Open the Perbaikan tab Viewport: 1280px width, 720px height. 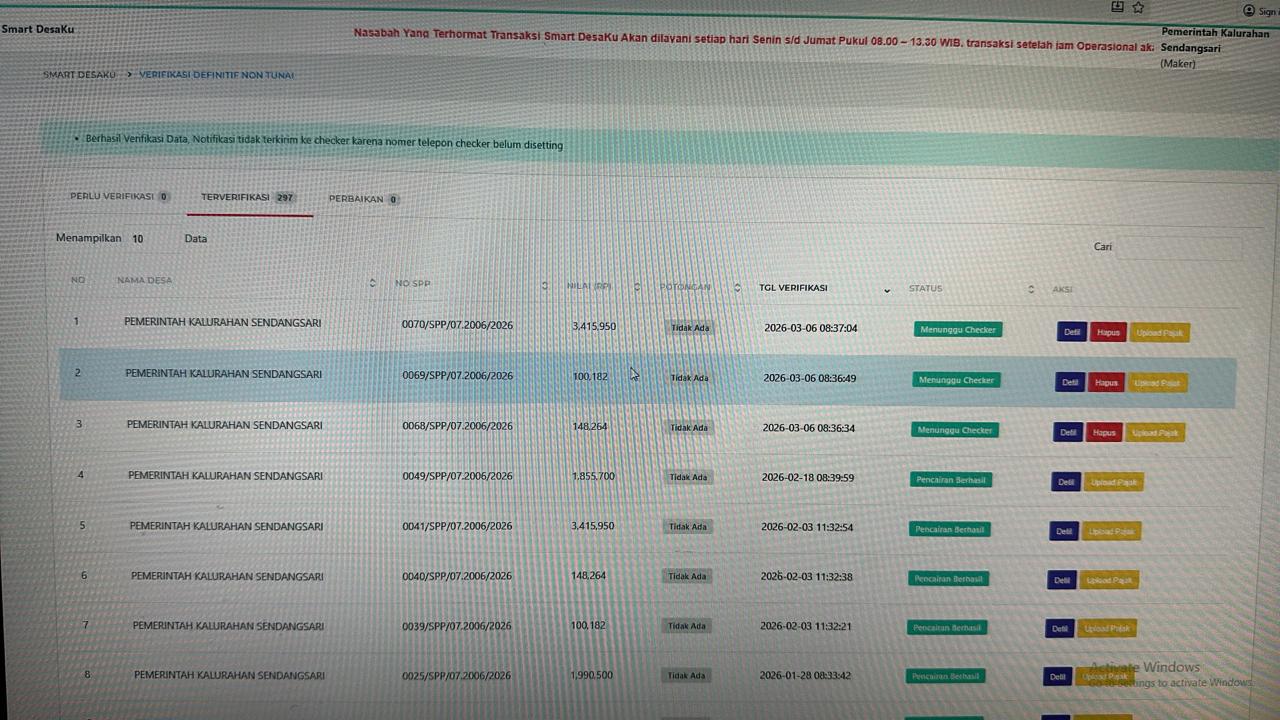click(363, 199)
